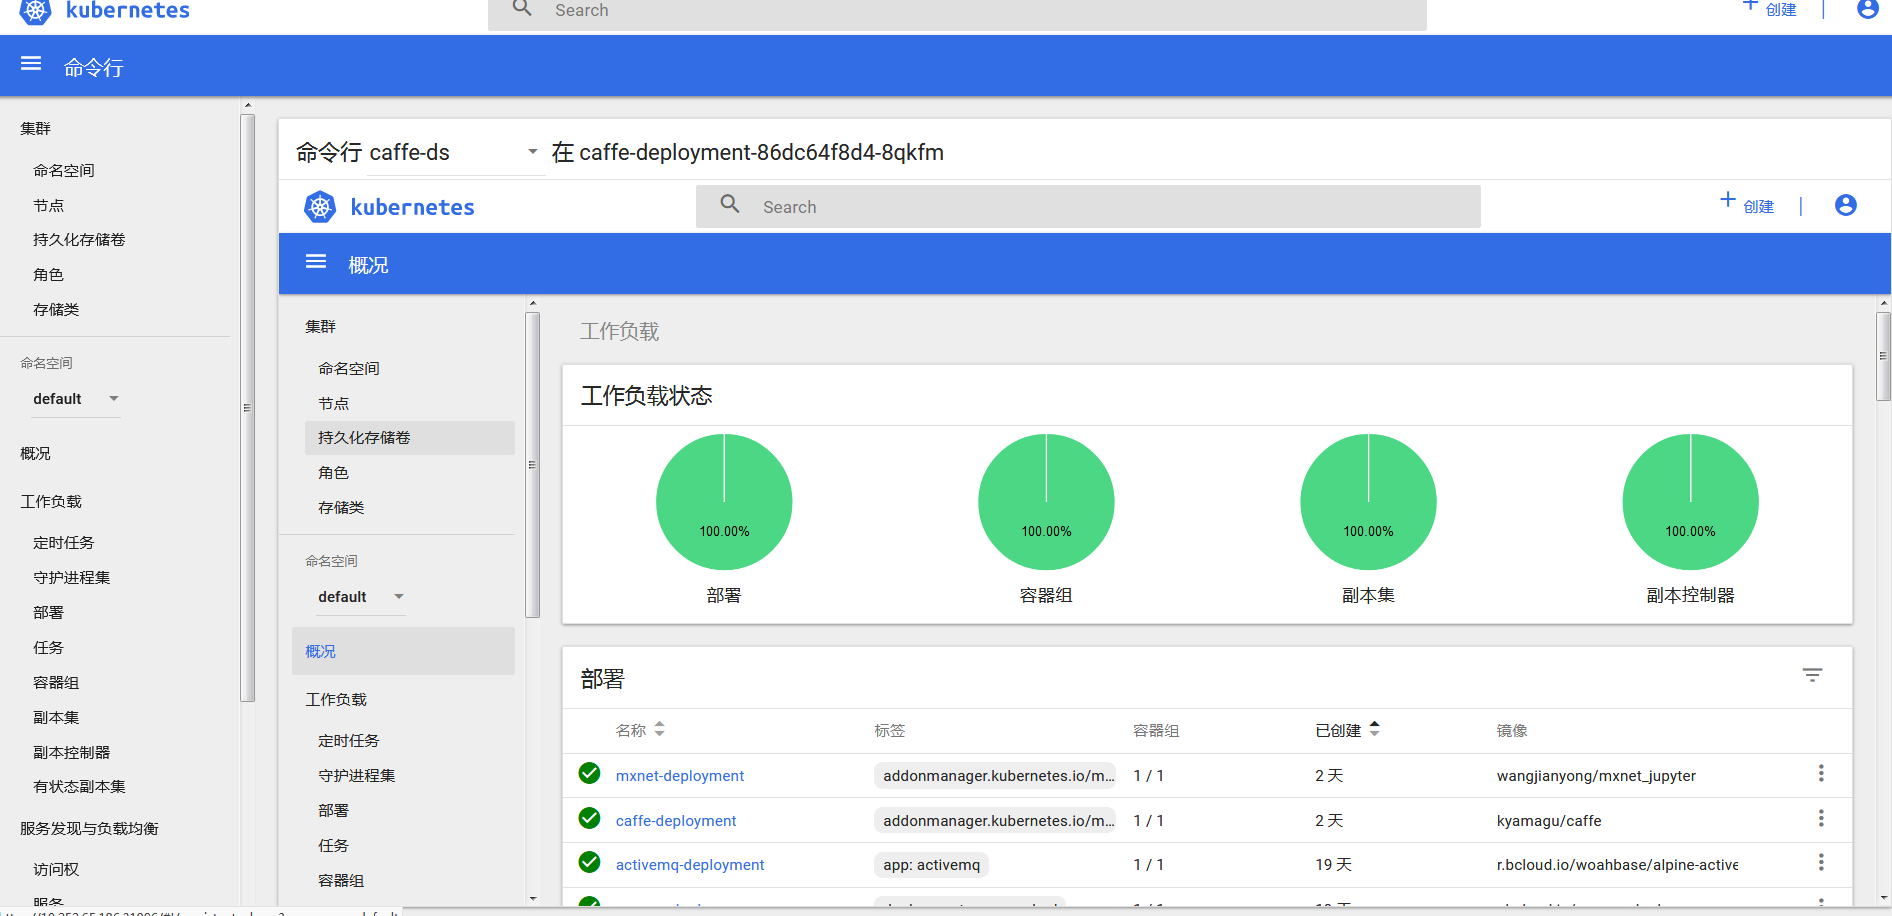Click the image name wangjianyong/mxnet_jupyter
The image size is (1892, 916).
(x=1596, y=776)
